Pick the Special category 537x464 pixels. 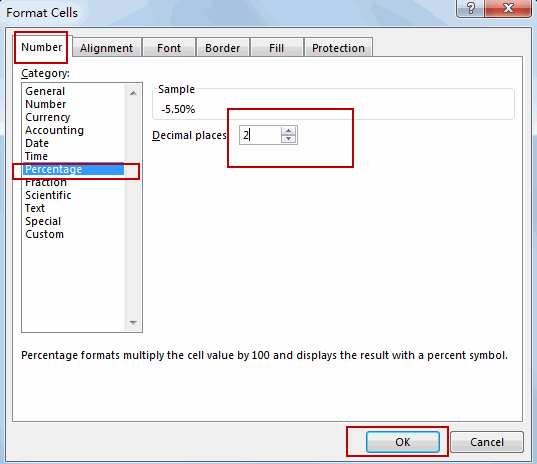click(x=73, y=221)
